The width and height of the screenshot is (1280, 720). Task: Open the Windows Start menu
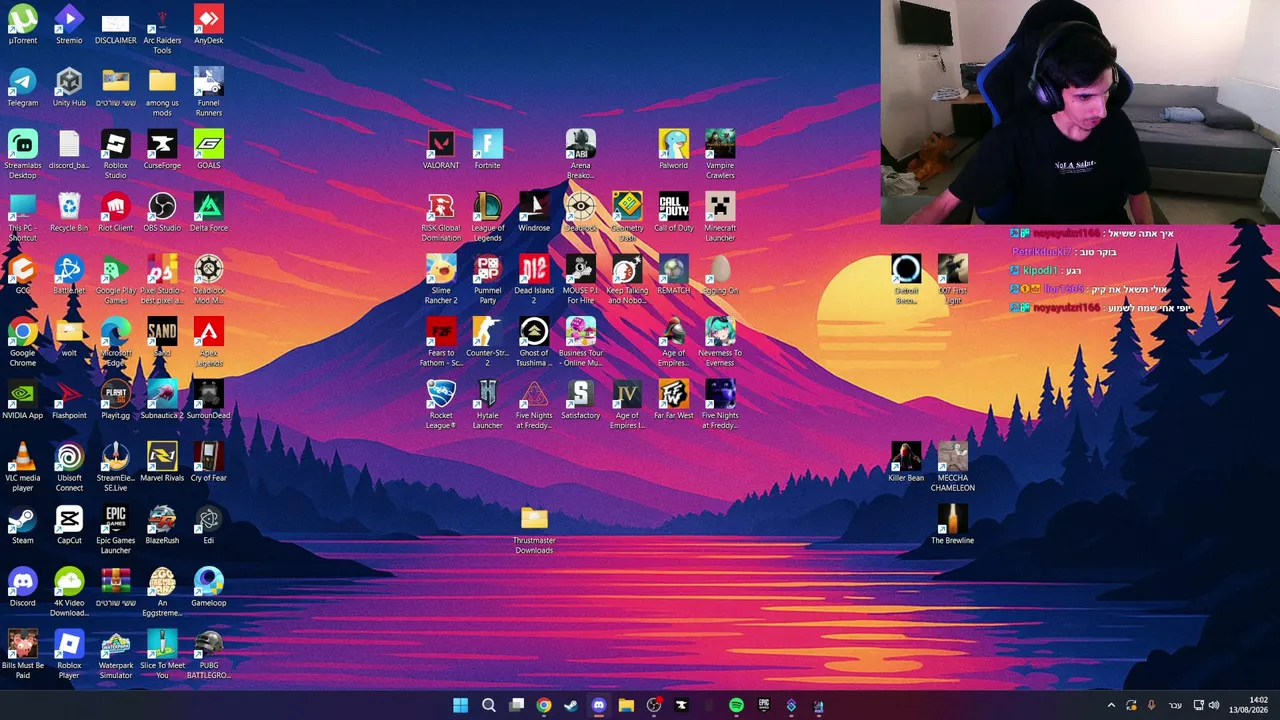pos(460,705)
